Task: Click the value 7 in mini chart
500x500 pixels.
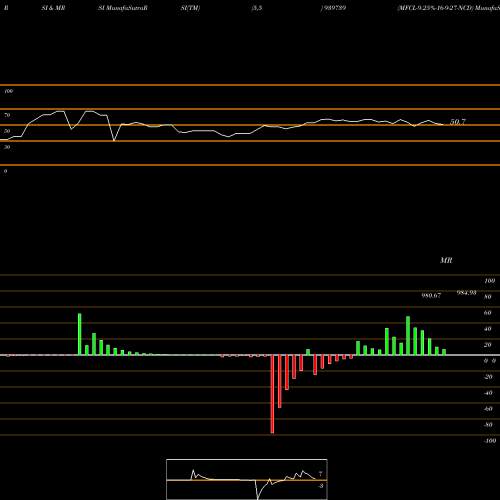Action: pyautogui.click(x=320, y=474)
